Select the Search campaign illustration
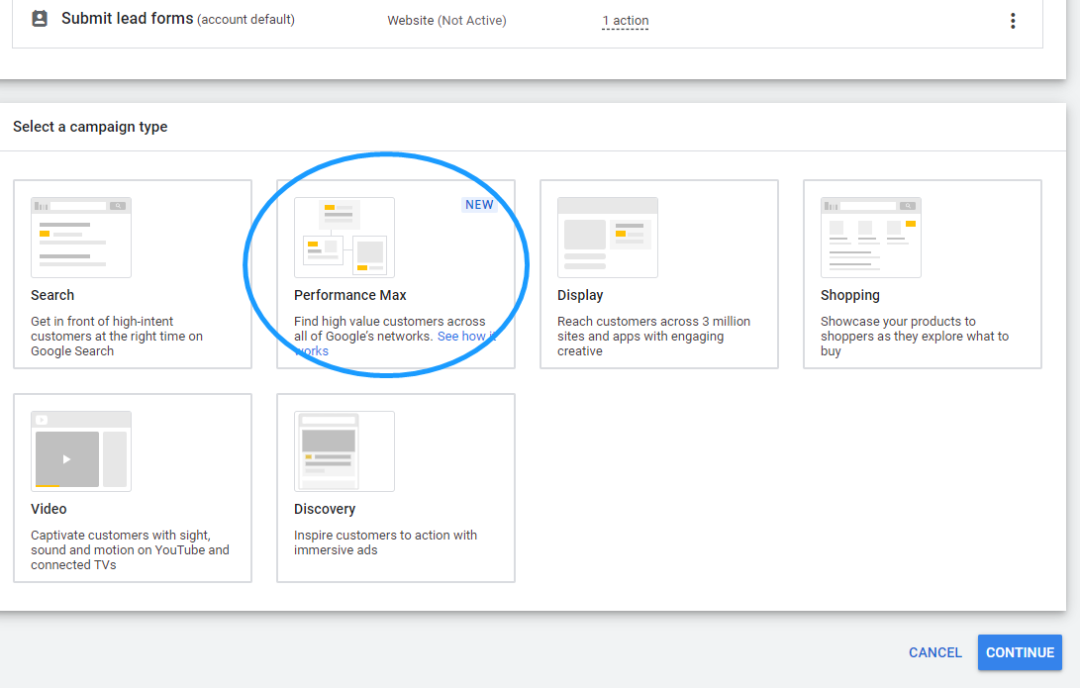 [x=81, y=238]
